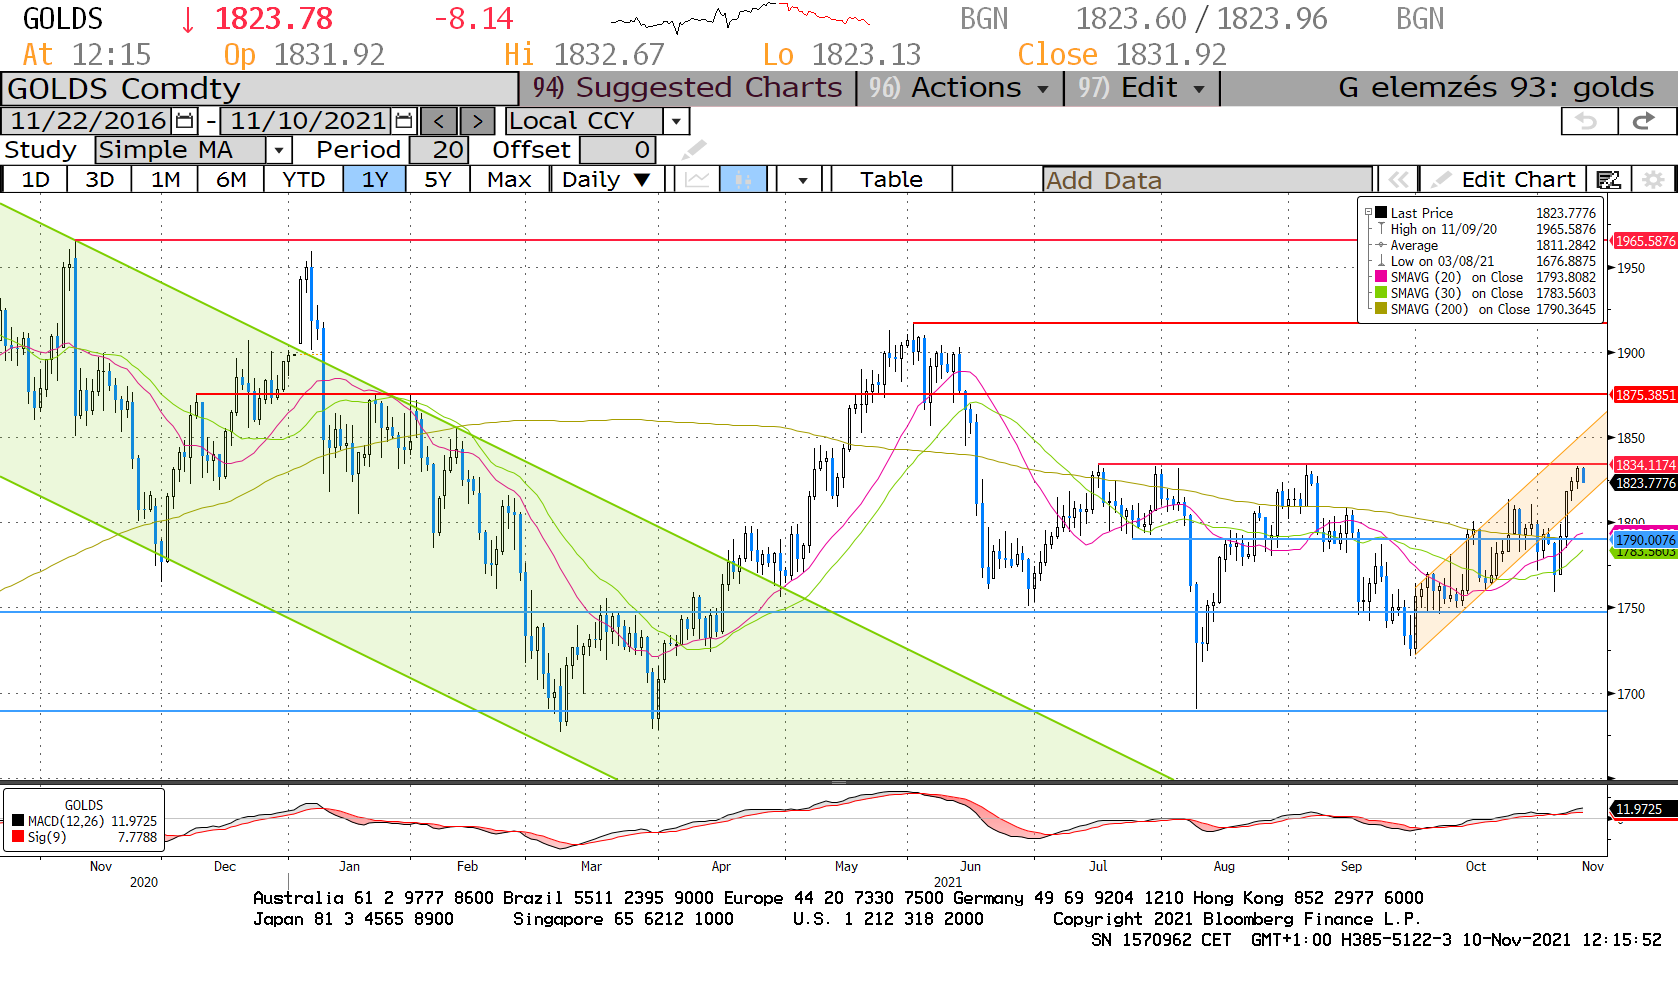Click the G elemzés 93: golds title

(x=1496, y=88)
